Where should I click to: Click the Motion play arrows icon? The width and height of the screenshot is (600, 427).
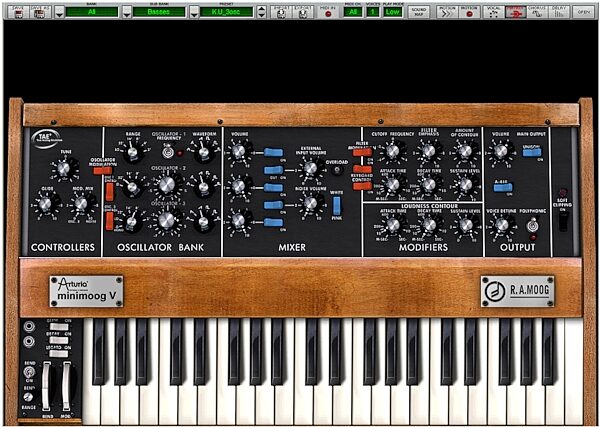[x=447, y=13]
